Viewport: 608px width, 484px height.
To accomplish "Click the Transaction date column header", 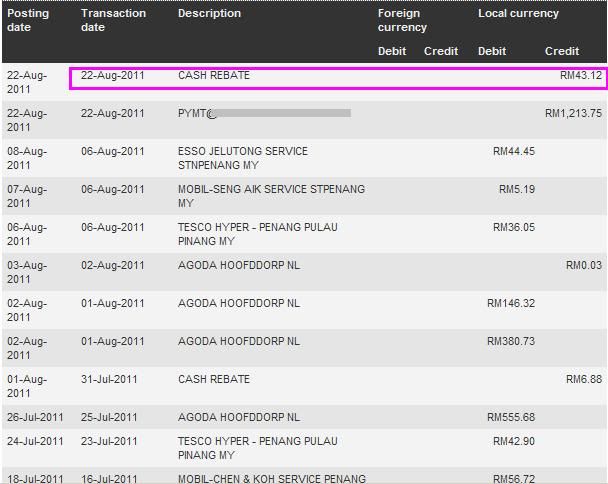I will pyautogui.click(x=113, y=20).
